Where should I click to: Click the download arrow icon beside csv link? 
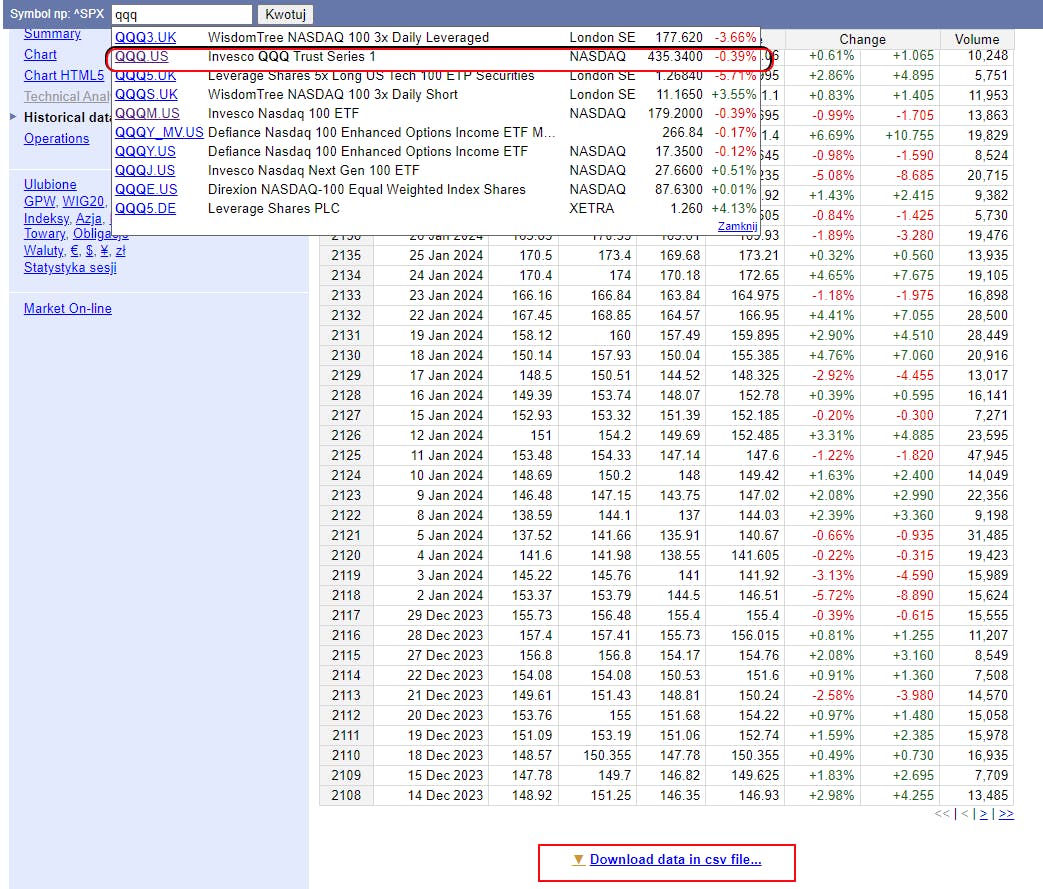pos(578,860)
